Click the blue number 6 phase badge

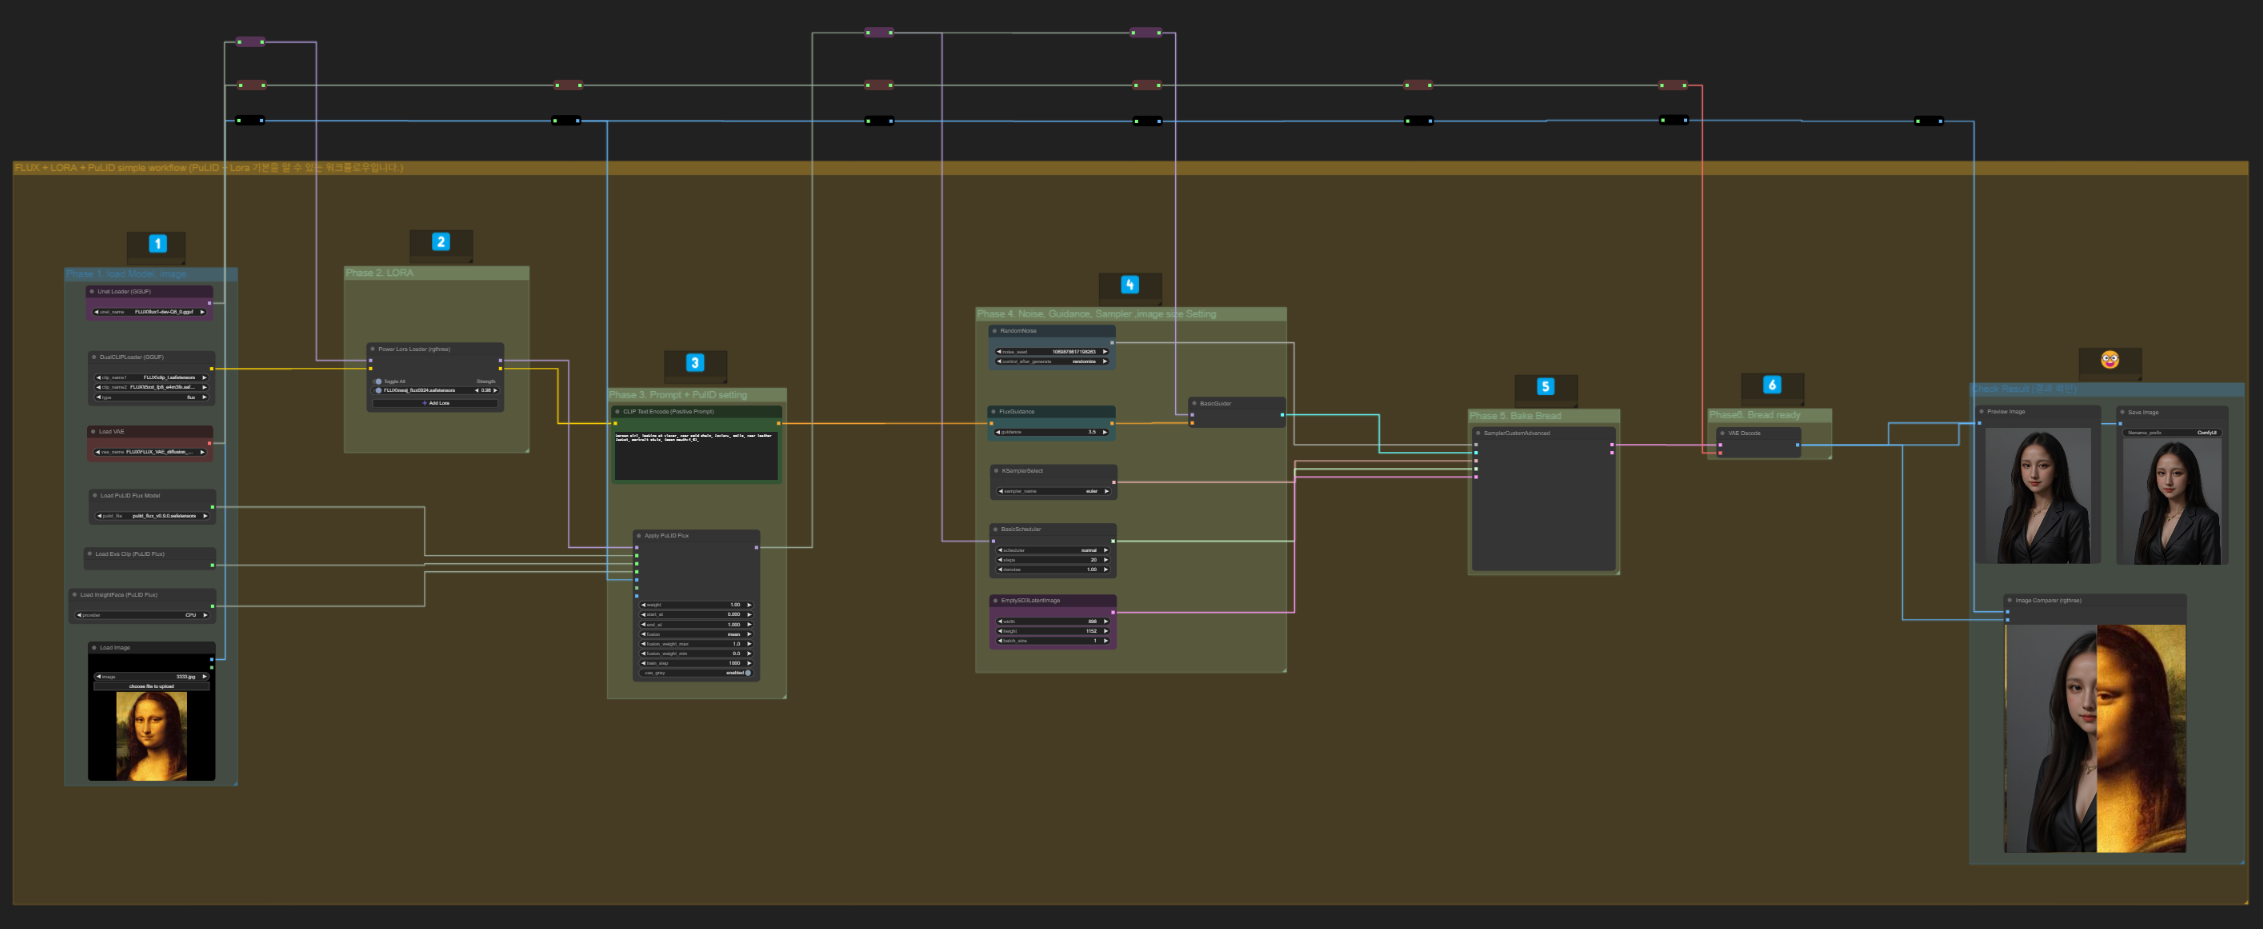pyautogui.click(x=1772, y=385)
